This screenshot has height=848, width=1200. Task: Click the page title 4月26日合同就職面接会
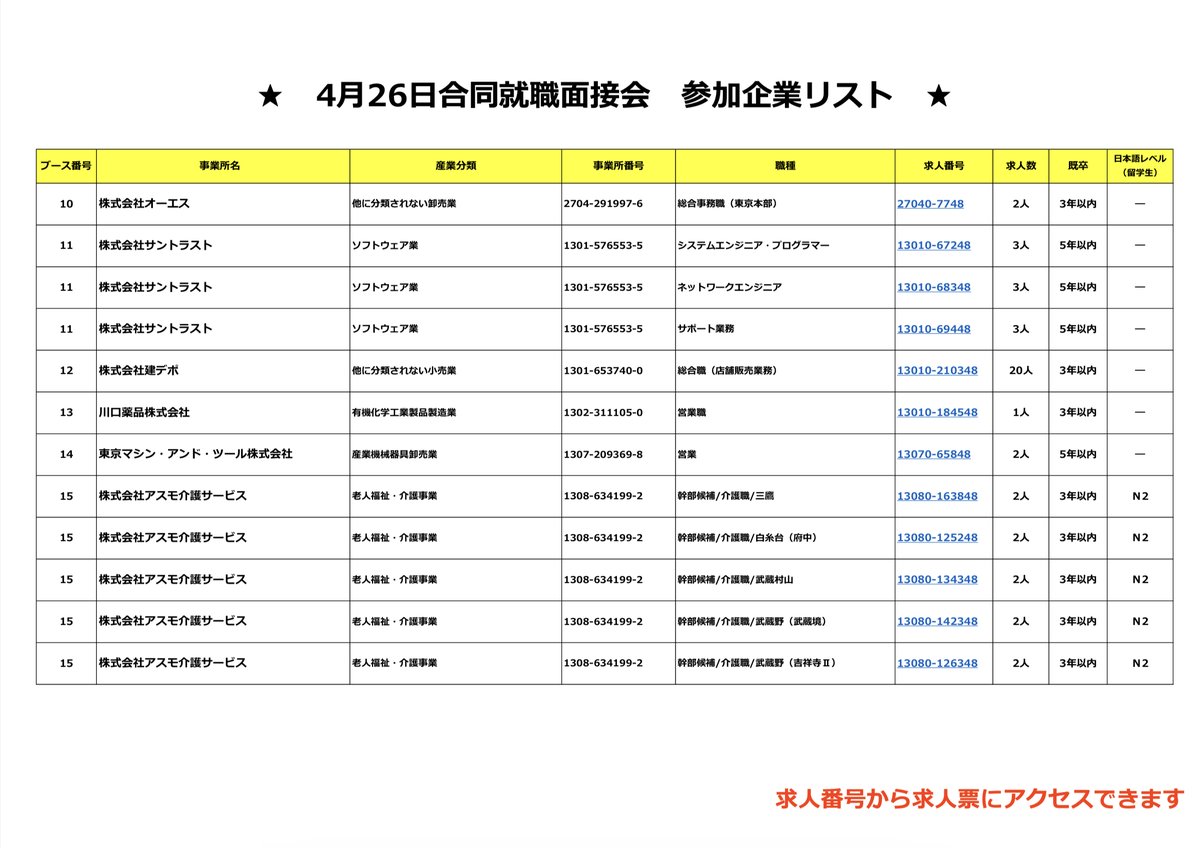click(482, 95)
